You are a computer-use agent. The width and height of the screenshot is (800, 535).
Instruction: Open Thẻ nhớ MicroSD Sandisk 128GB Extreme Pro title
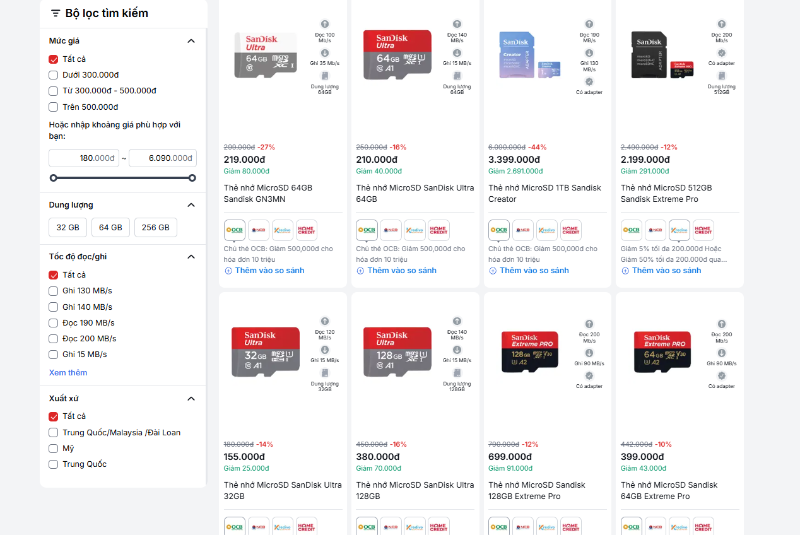(x=537, y=490)
